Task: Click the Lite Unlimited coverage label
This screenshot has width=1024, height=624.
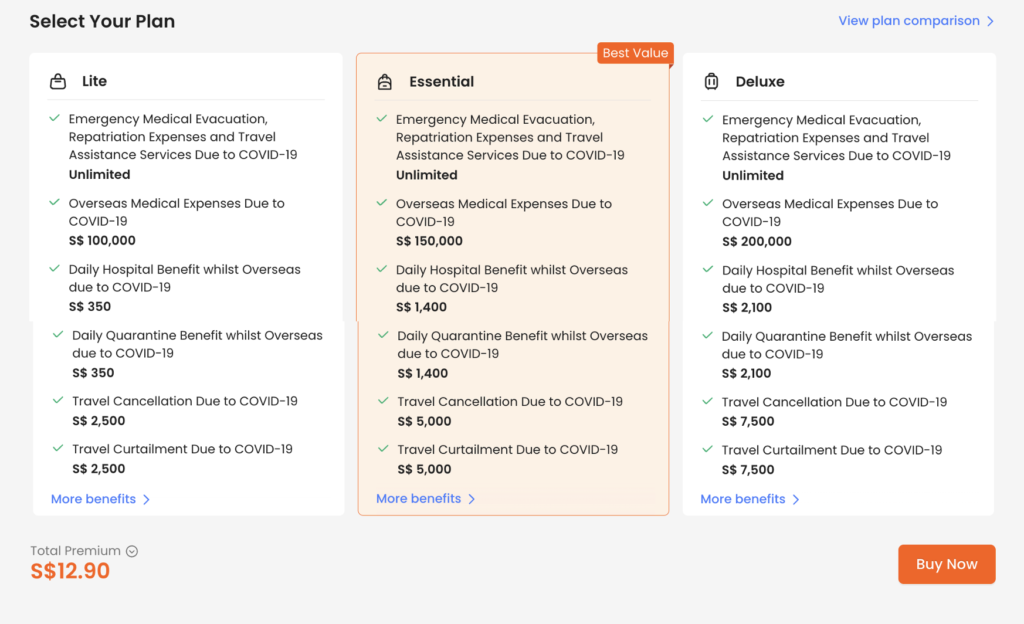Action: 99,174
